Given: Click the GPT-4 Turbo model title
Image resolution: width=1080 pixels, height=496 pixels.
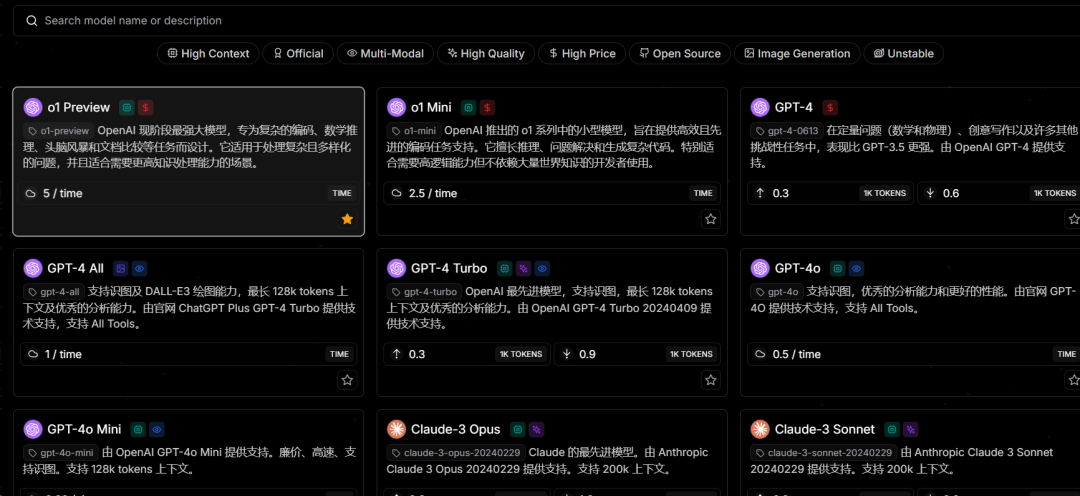Looking at the screenshot, I should [449, 269].
